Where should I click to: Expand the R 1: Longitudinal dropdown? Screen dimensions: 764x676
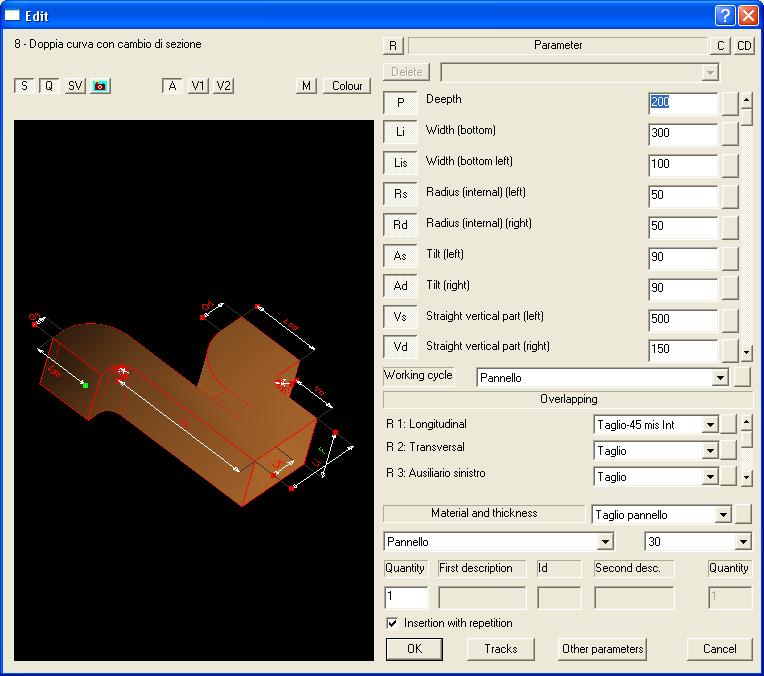pyautogui.click(x=710, y=425)
